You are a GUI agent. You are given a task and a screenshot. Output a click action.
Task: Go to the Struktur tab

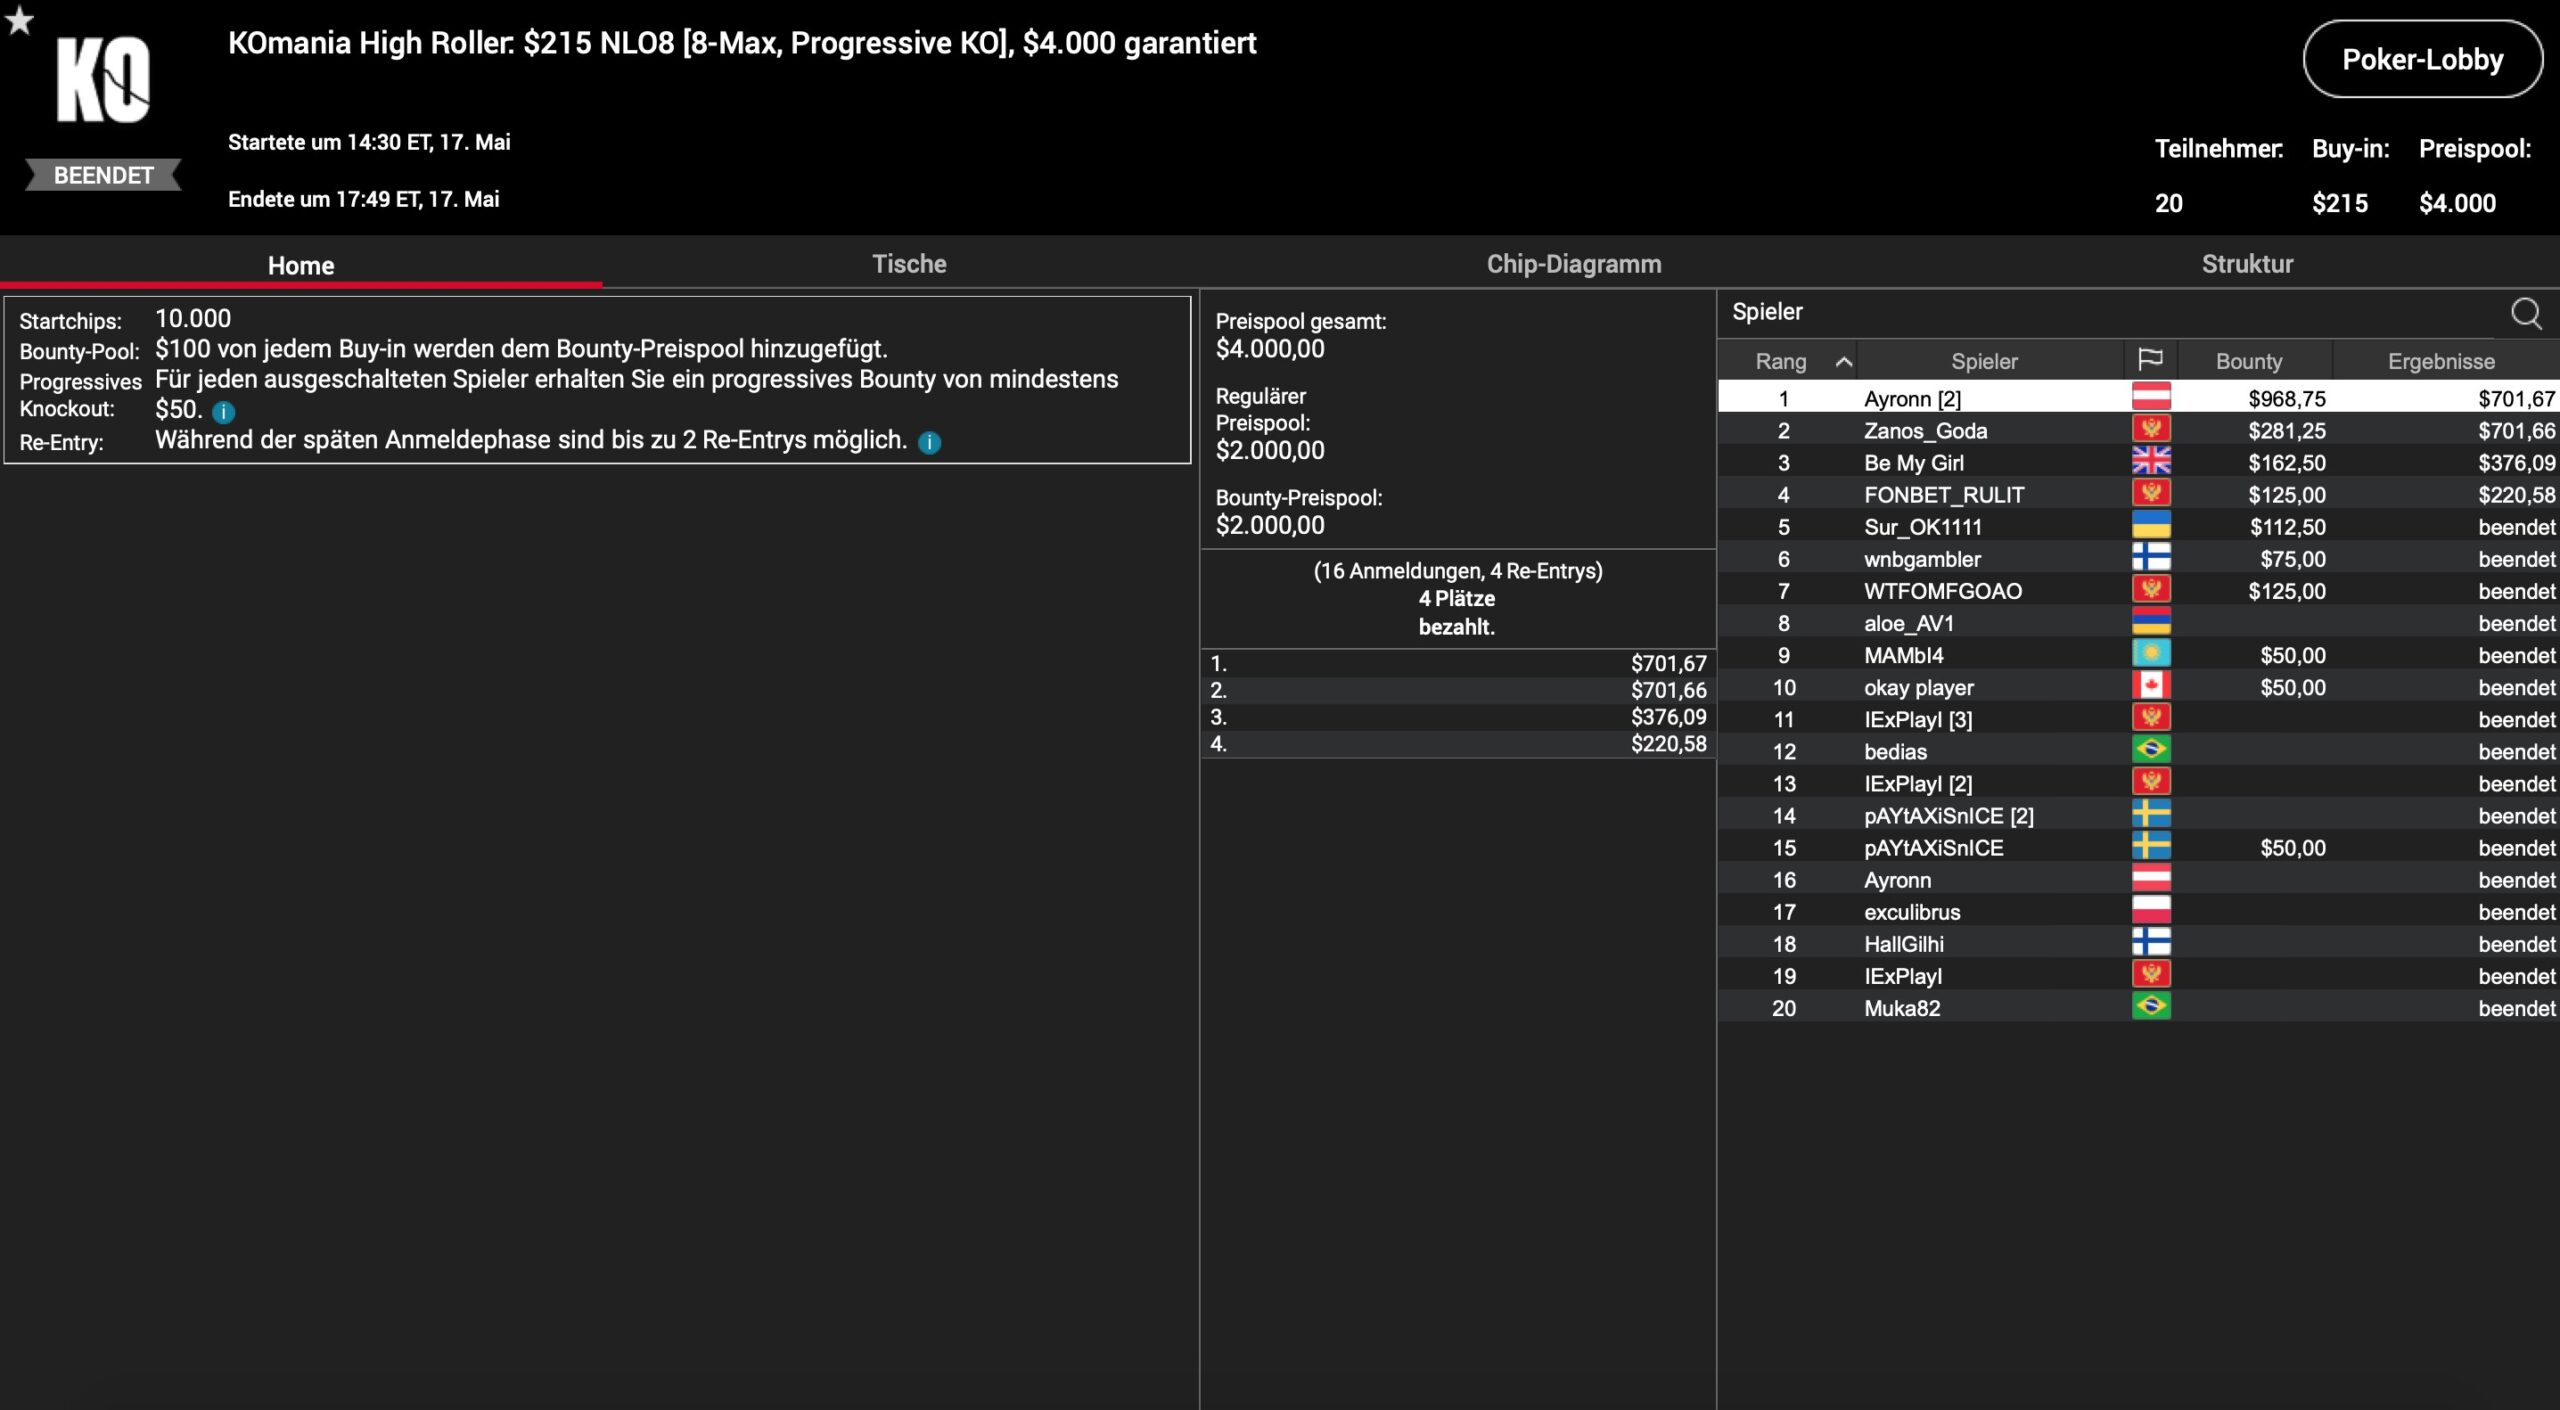(x=2246, y=264)
